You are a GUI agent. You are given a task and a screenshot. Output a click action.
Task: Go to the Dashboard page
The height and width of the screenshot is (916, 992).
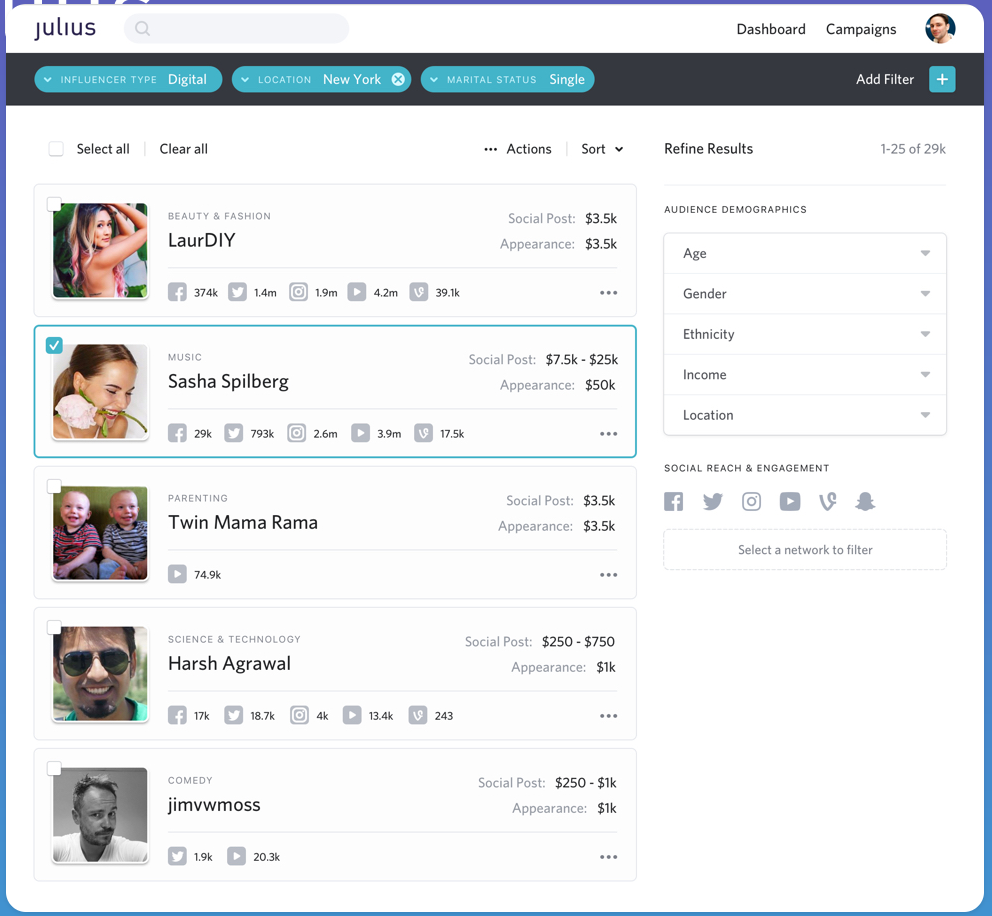point(771,29)
